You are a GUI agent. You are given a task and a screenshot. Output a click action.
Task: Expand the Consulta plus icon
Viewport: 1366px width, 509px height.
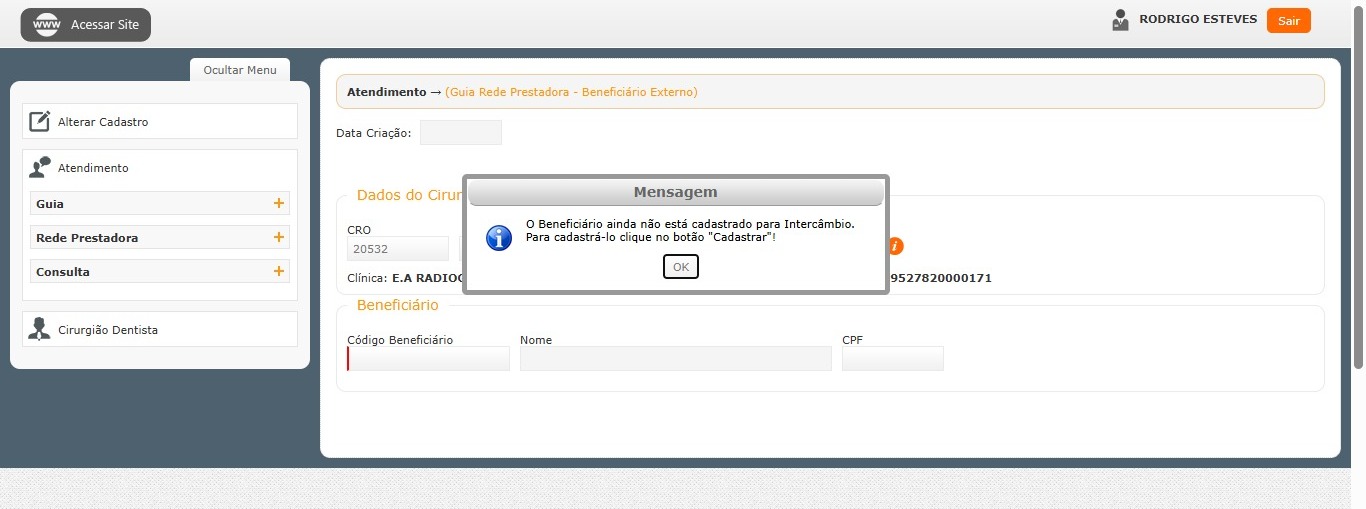click(x=279, y=271)
